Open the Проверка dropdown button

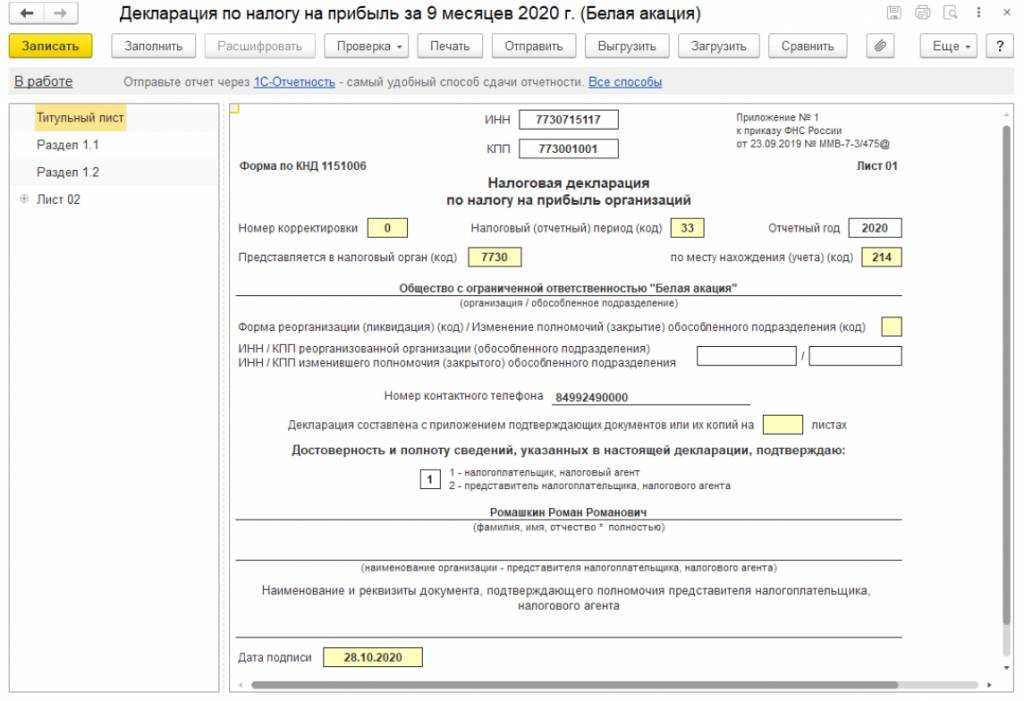pyautogui.click(x=371, y=46)
